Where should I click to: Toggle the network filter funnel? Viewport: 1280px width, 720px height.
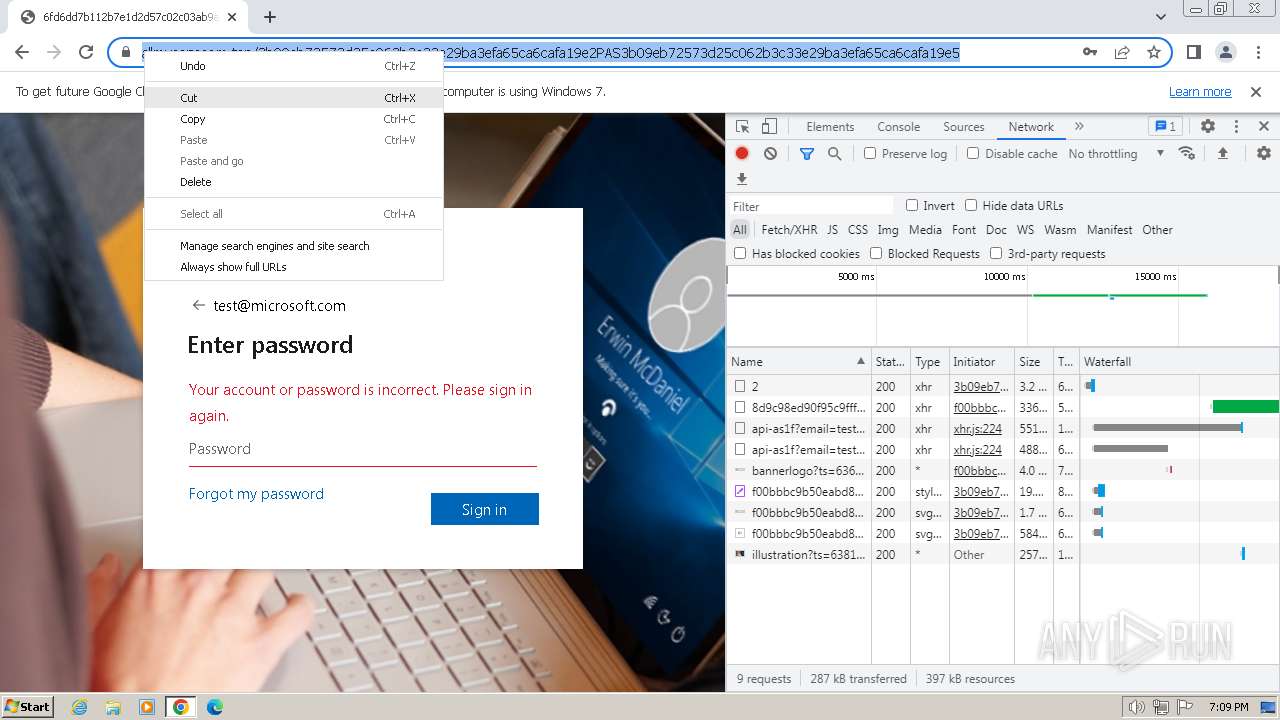[x=807, y=154]
